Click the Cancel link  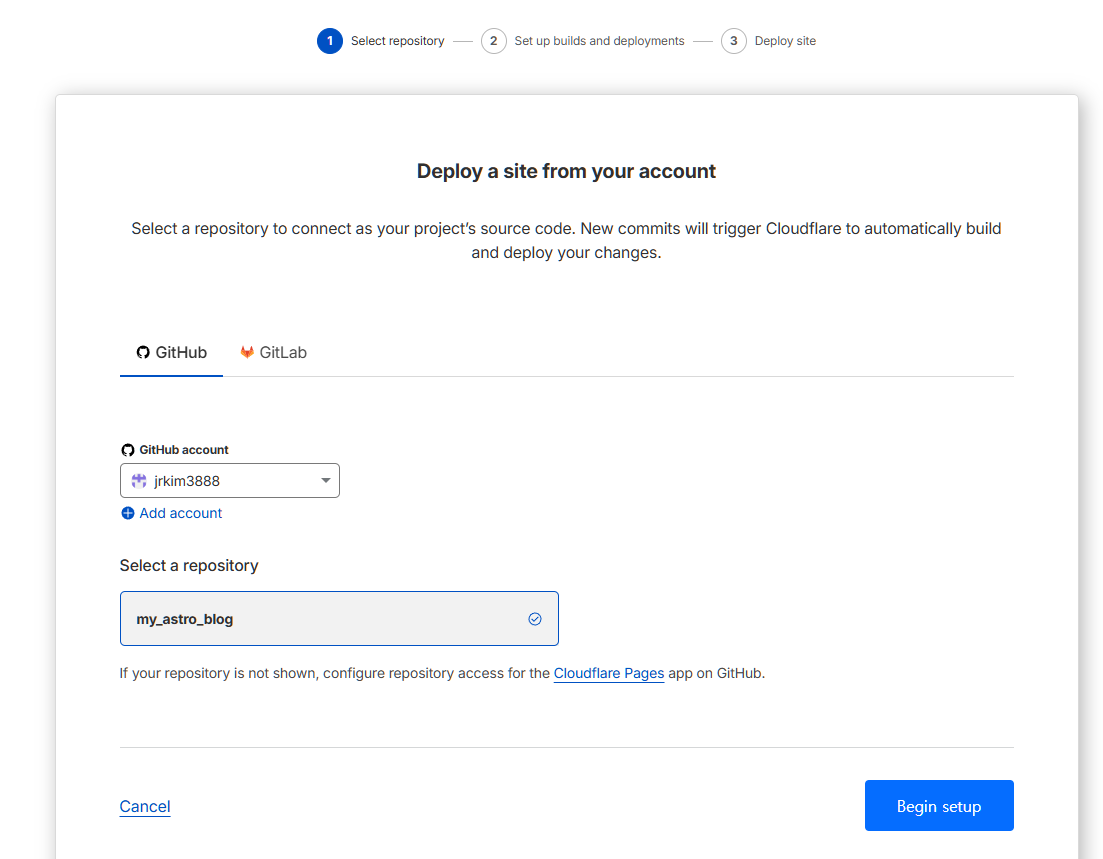(x=145, y=806)
